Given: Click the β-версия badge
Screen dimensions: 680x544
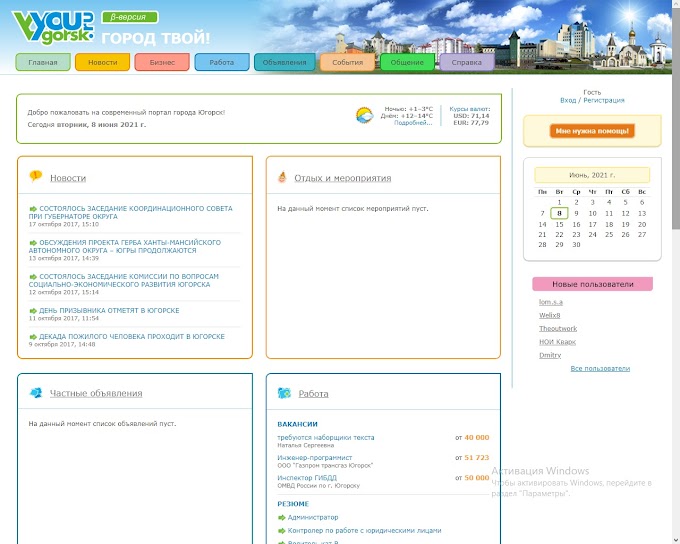Looking at the screenshot, I should [x=130, y=17].
